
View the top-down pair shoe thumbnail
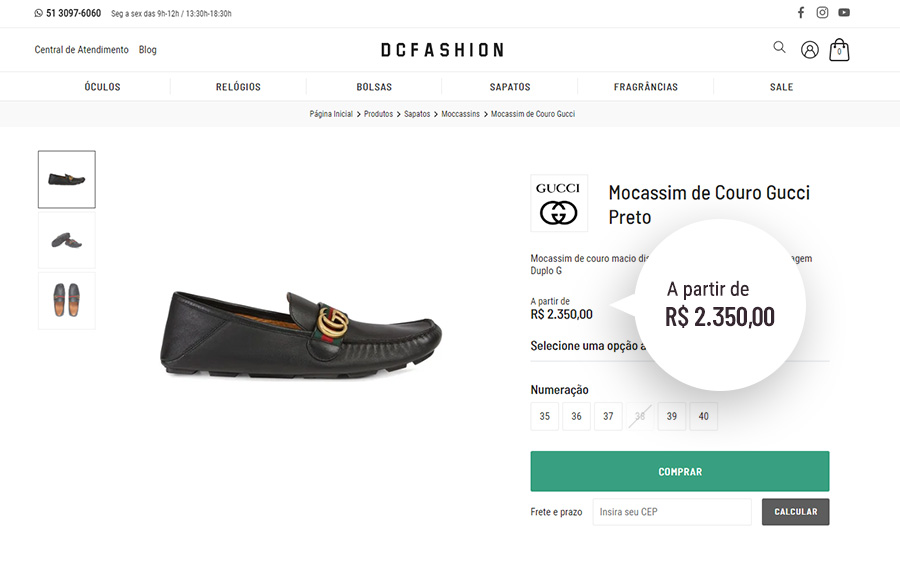[x=67, y=300]
